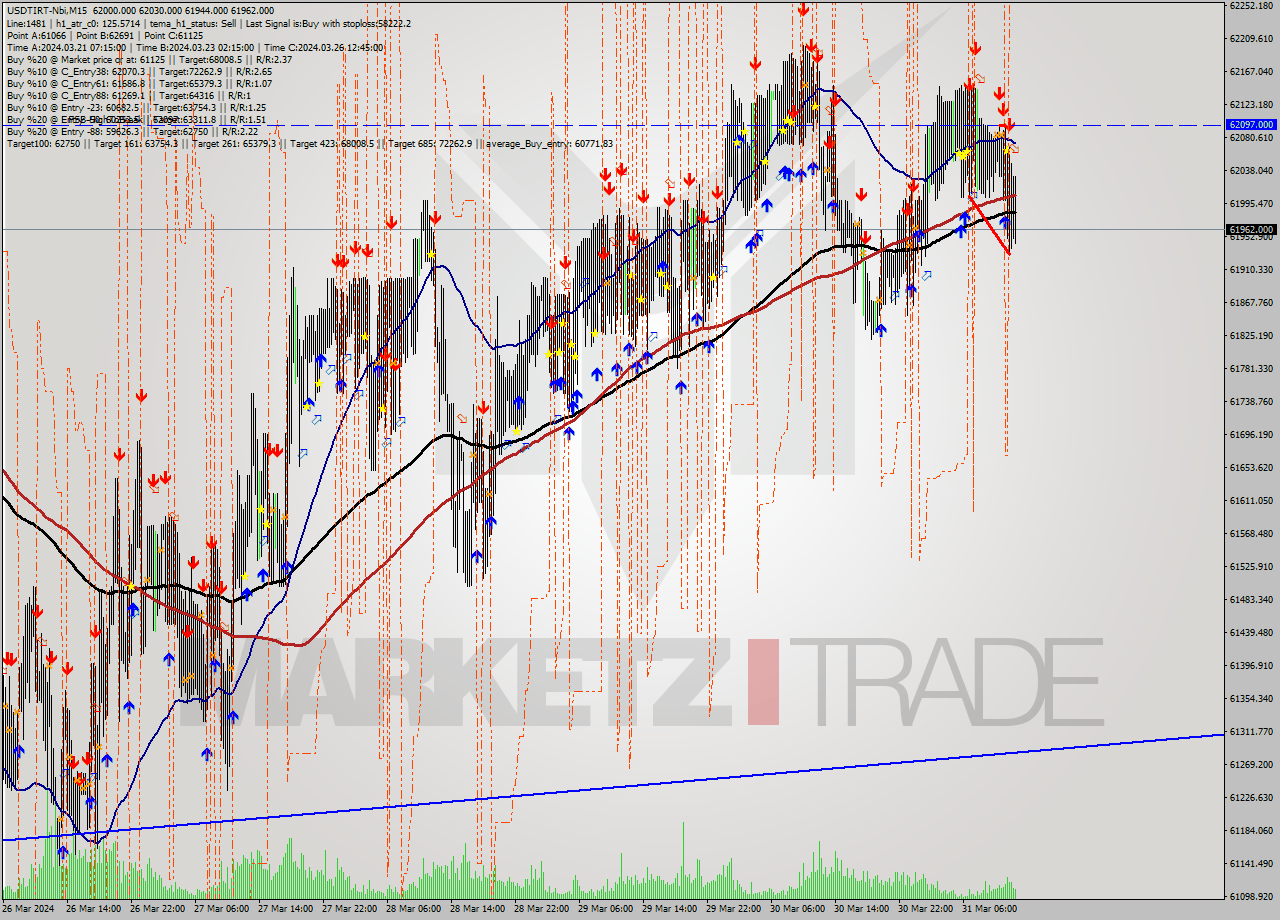Select the 61483.340 price axis label

click(x=1251, y=600)
